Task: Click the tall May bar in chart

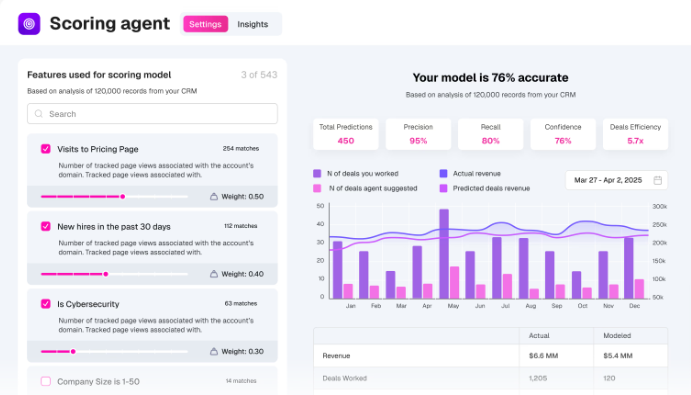Action: [444, 254]
